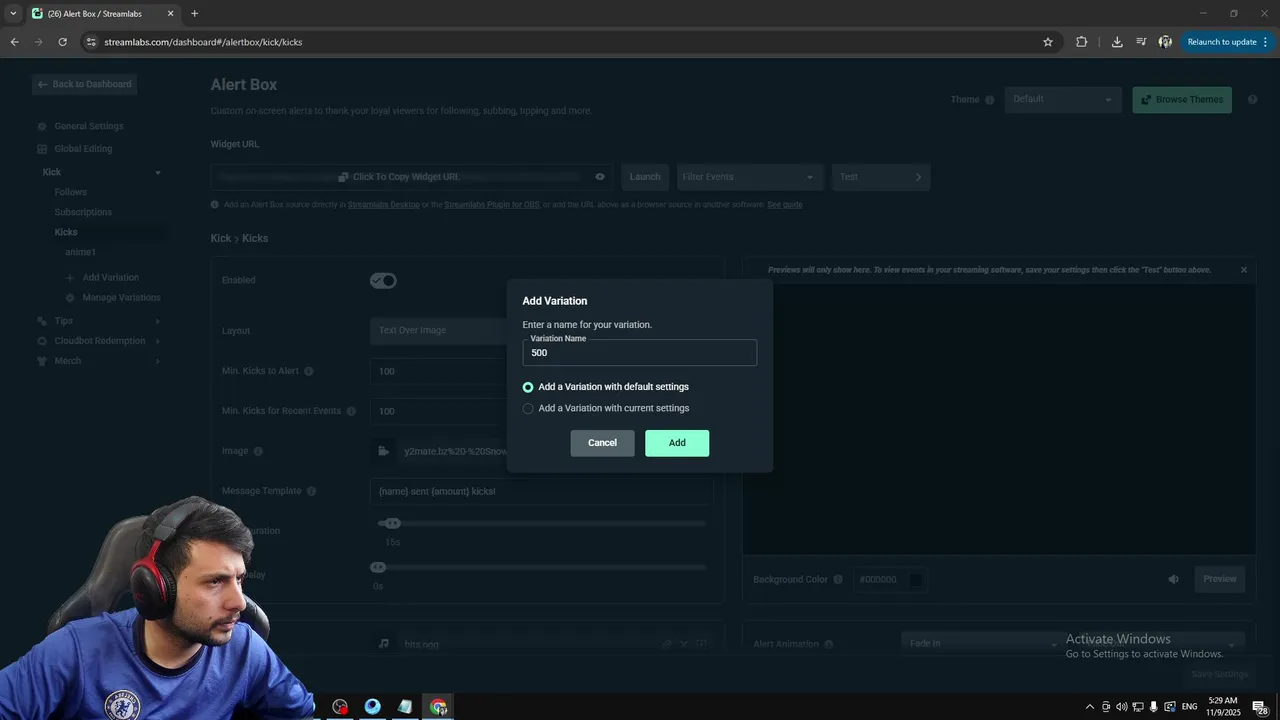Open the Alert Animation Fade In dropdown
This screenshot has height=720, width=1280.
(x=980, y=644)
